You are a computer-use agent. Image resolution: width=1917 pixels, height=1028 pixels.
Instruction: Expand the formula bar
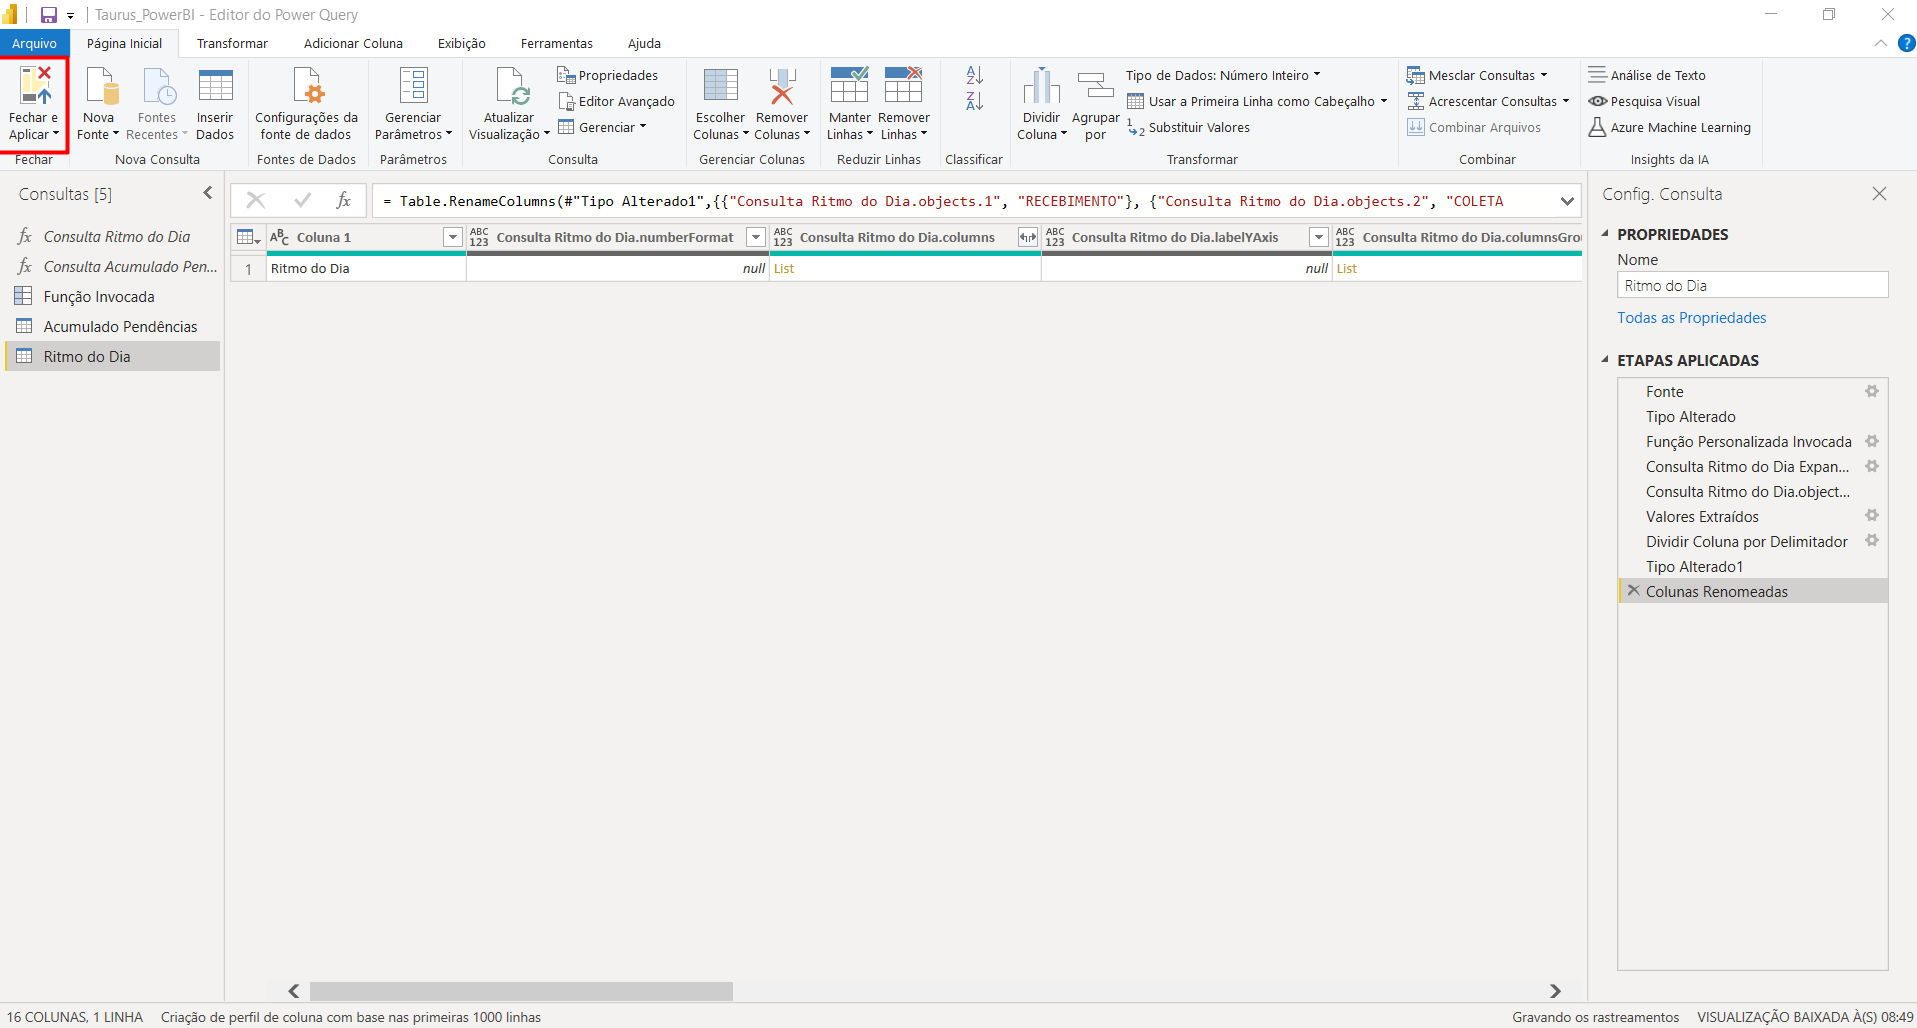(1567, 201)
